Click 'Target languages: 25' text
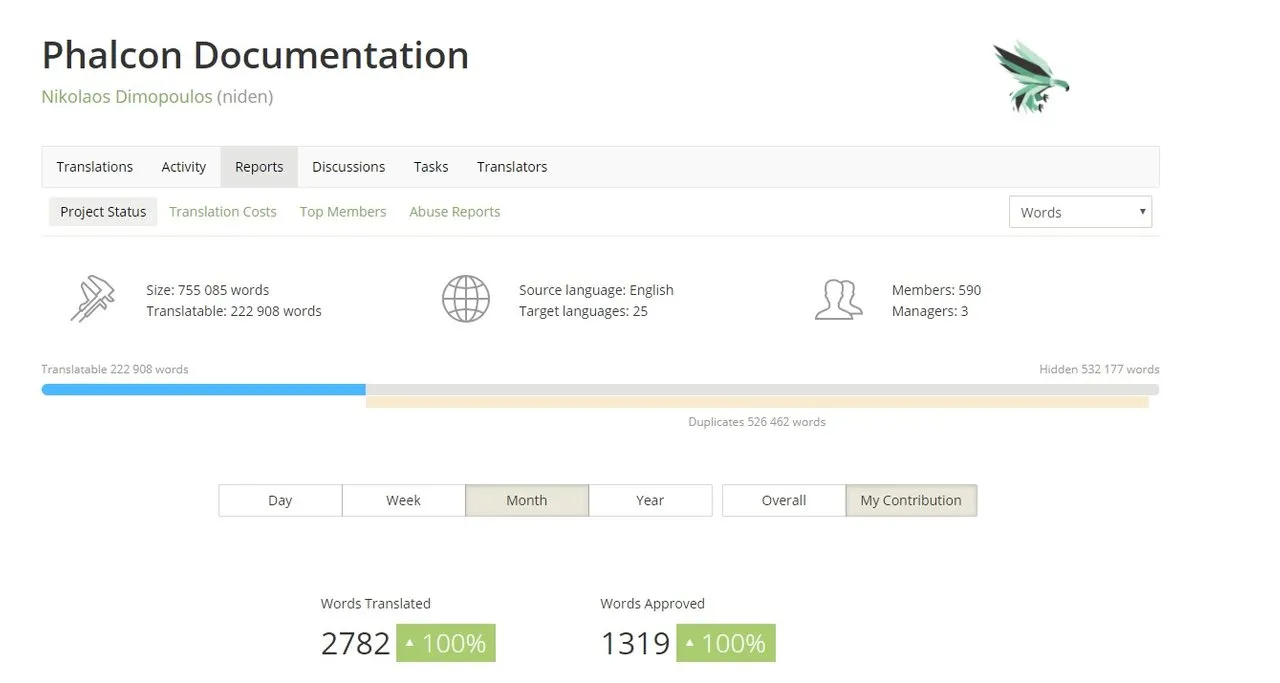 pyautogui.click(x=583, y=311)
